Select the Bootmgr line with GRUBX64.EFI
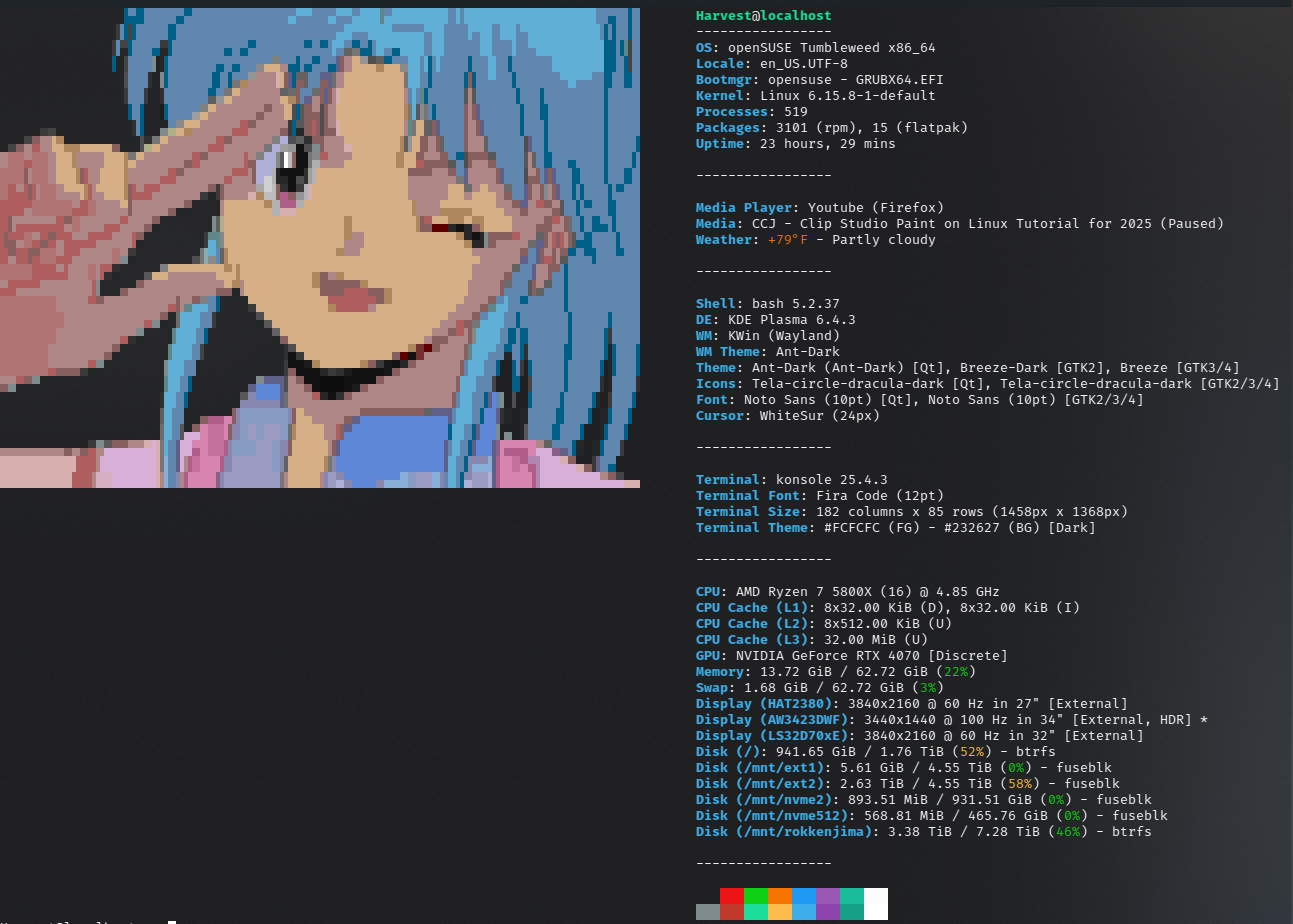Screen dimensions: 1293x924 click(x=820, y=80)
